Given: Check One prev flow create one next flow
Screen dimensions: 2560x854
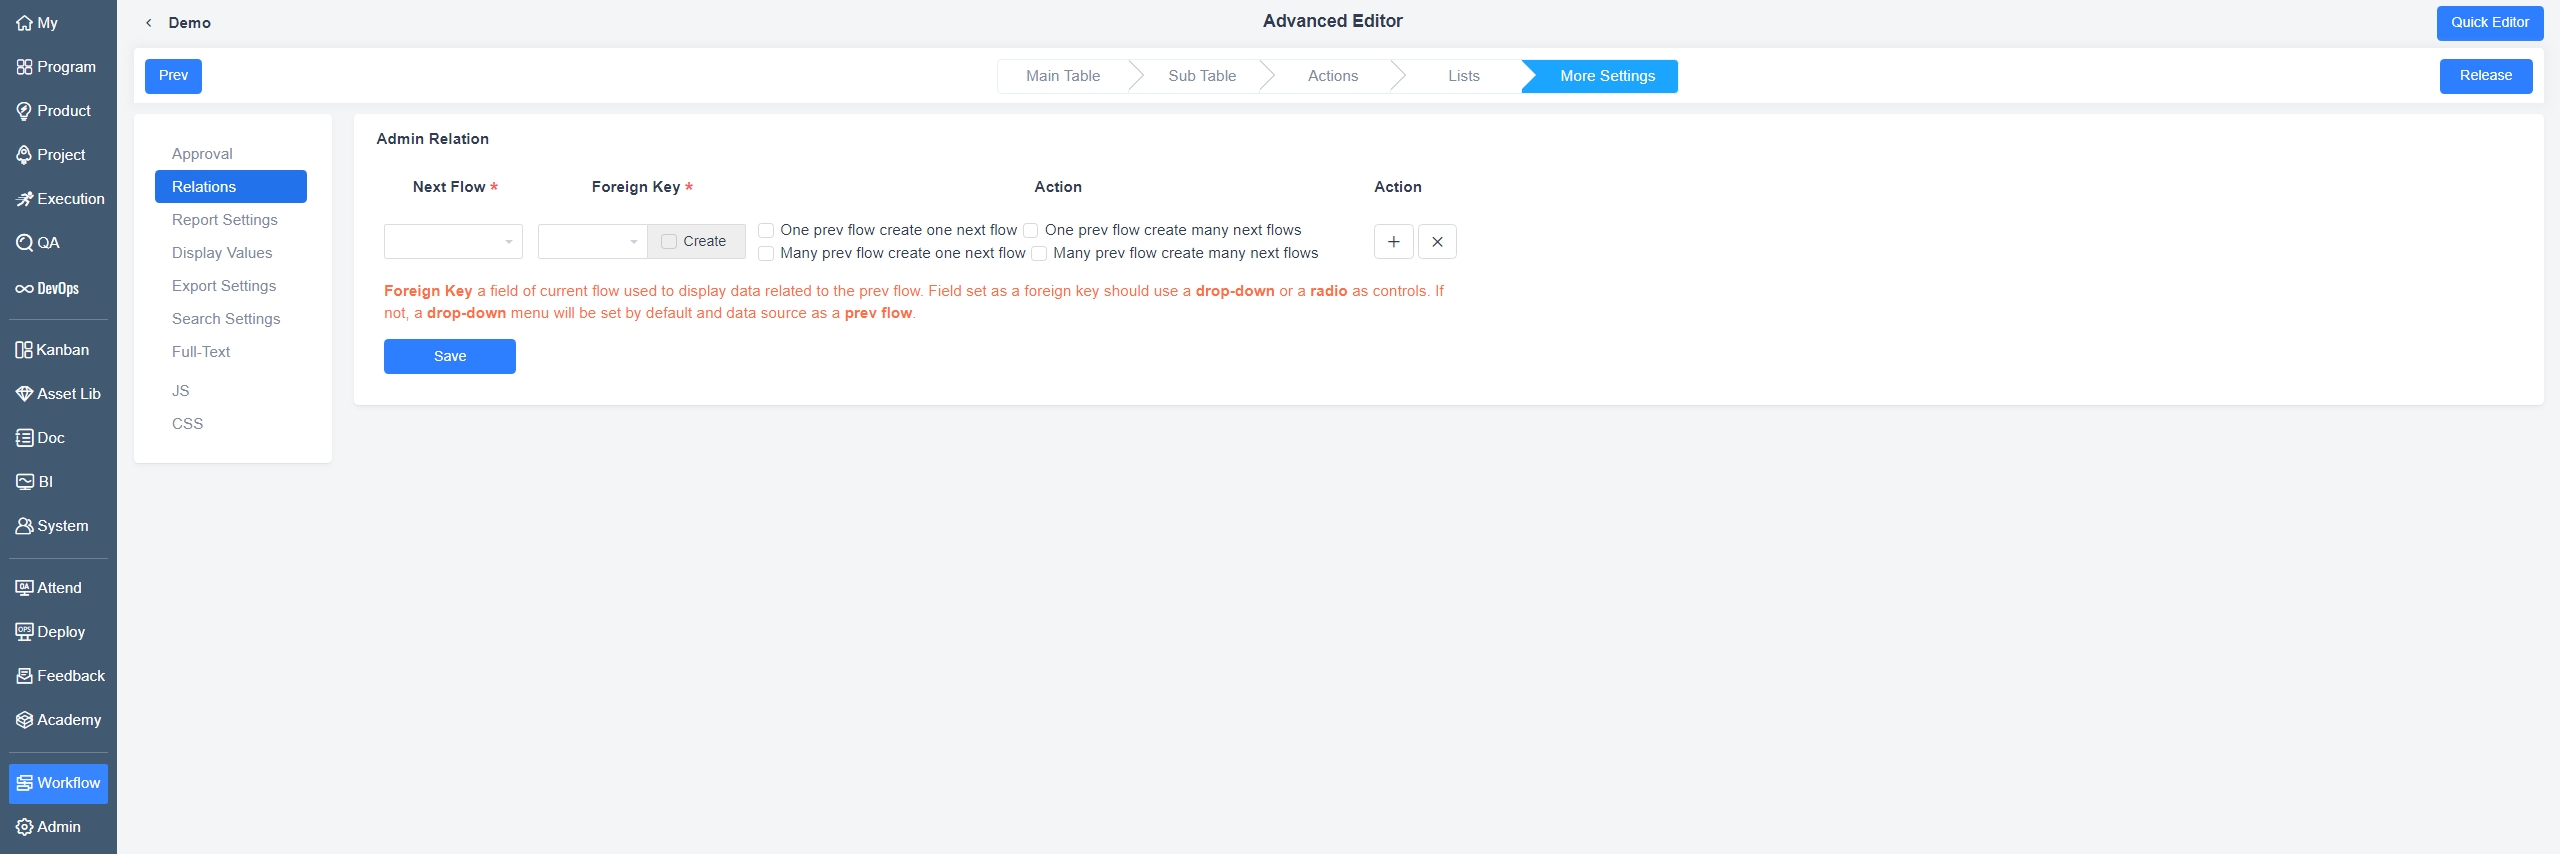Looking at the screenshot, I should click(x=767, y=231).
